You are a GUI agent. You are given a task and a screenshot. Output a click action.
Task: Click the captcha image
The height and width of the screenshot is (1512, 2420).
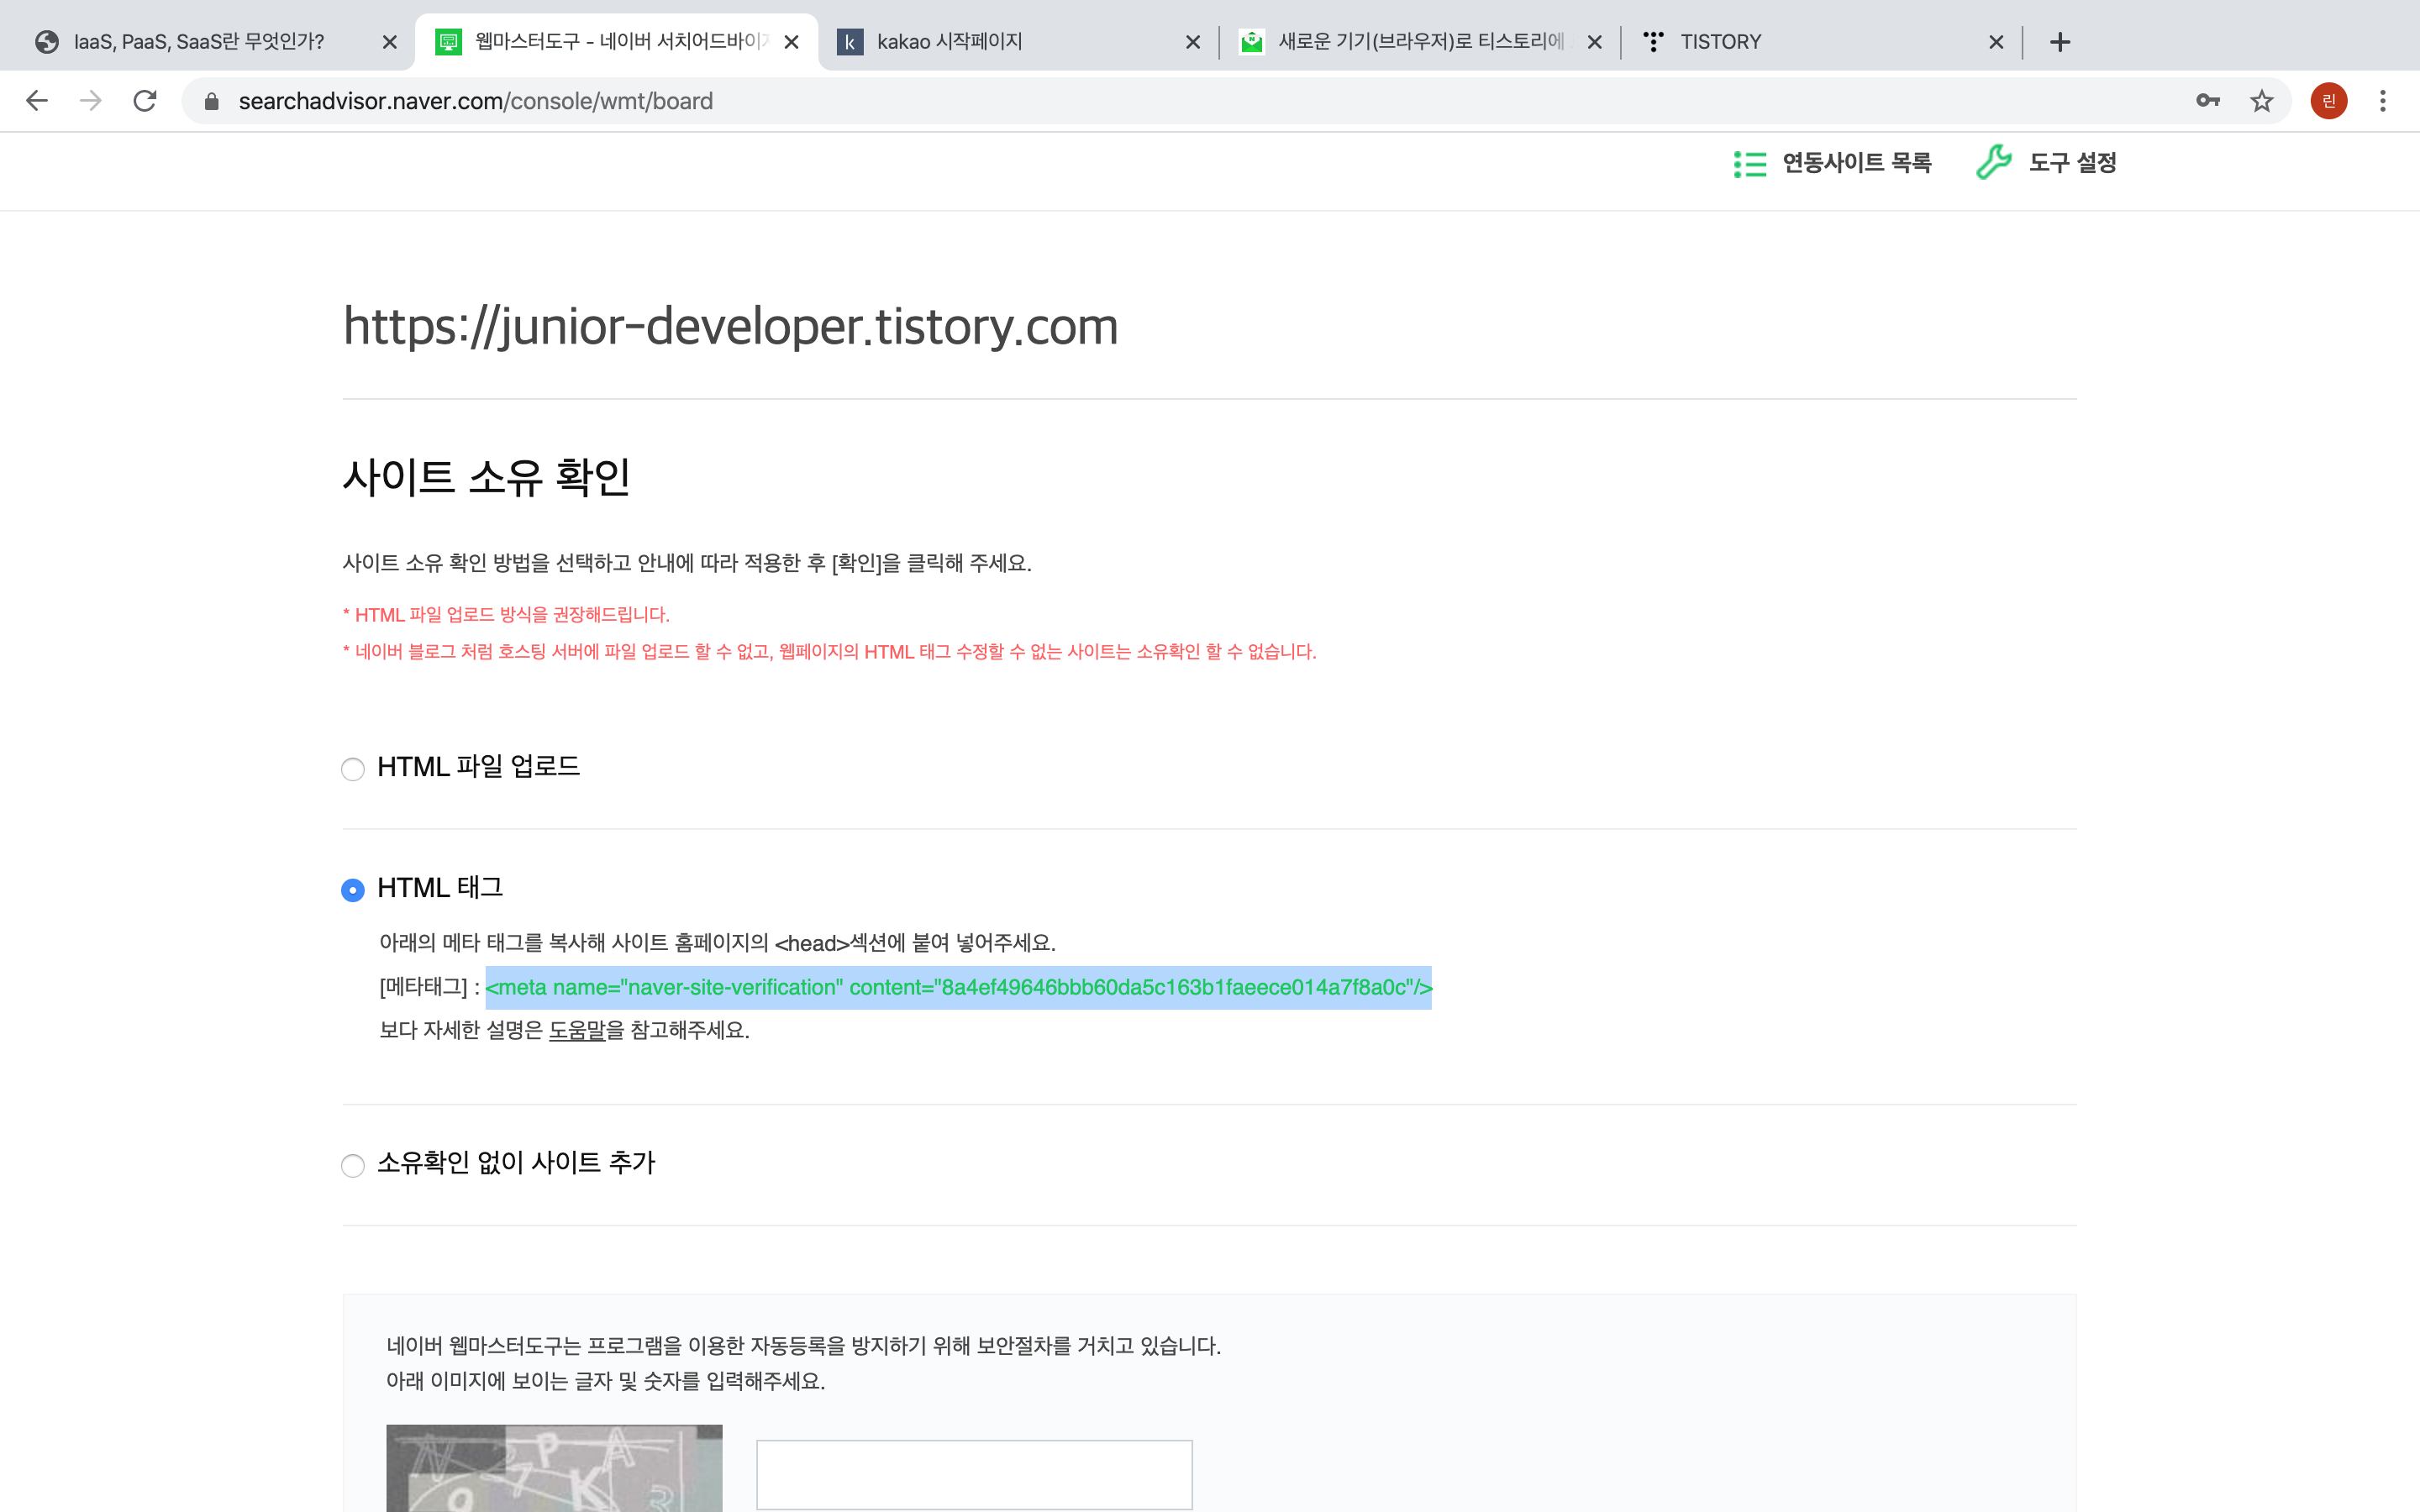(554, 1468)
